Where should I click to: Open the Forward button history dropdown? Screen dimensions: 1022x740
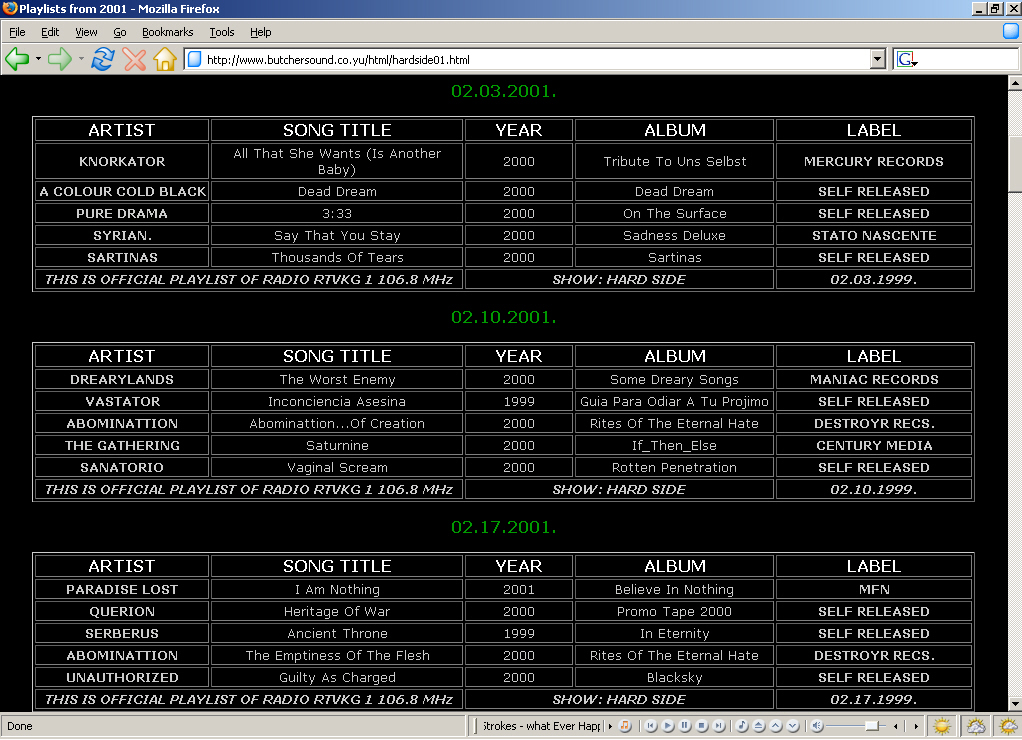[81, 59]
